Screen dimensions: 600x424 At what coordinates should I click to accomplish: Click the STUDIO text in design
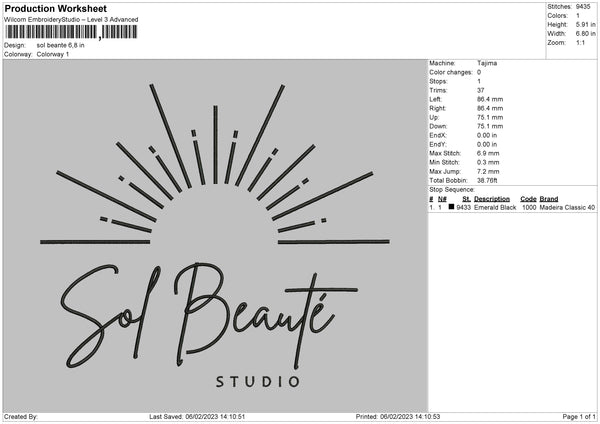point(258,382)
